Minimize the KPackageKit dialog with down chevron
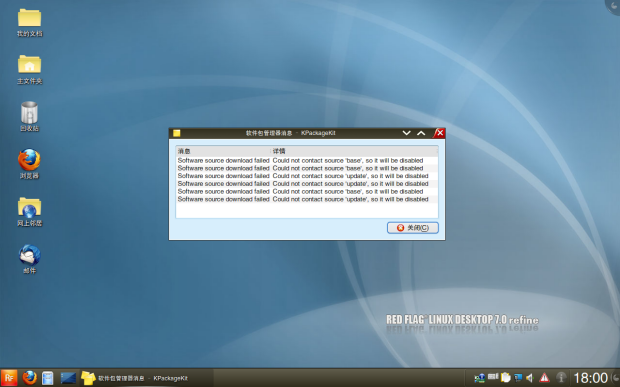620x387 pixels. click(406, 133)
